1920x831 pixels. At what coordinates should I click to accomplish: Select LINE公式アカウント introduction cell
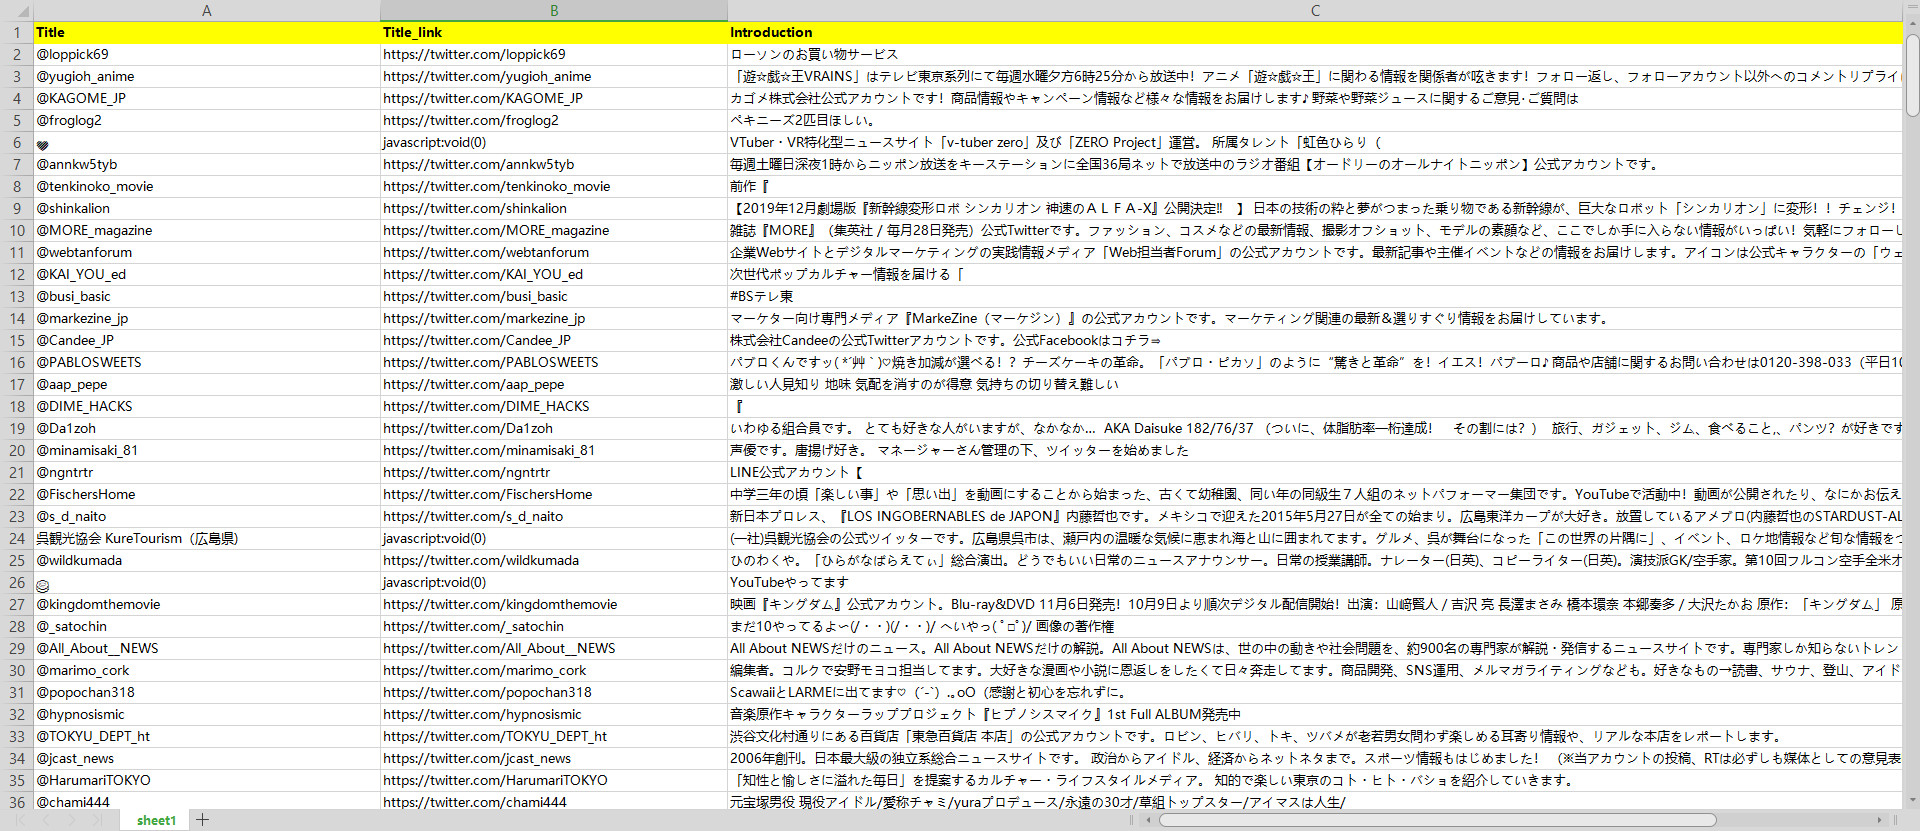(x=1315, y=472)
